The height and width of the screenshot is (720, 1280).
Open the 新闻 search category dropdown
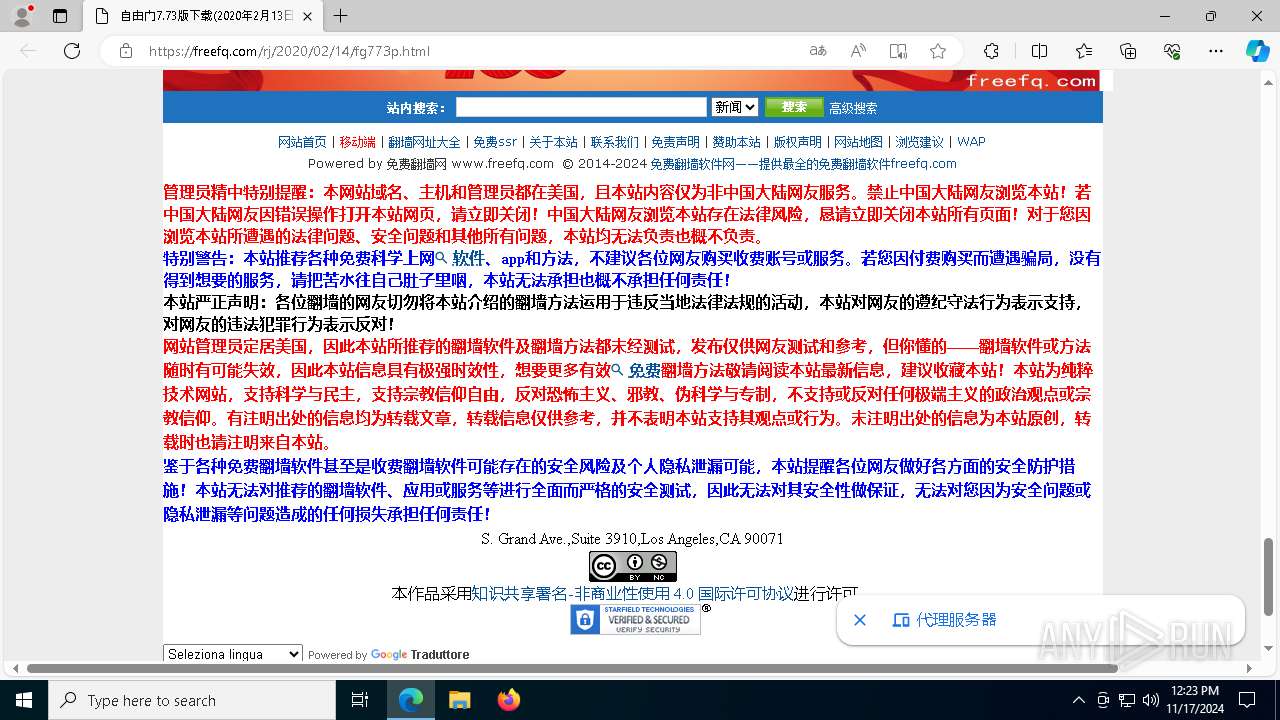pos(734,107)
